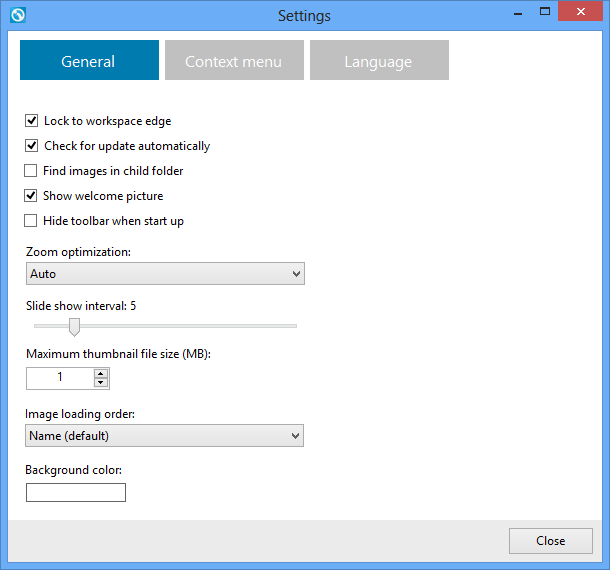The width and height of the screenshot is (610, 570).
Task: Decrease thumbnail file size with down arrow
Action: point(101,382)
